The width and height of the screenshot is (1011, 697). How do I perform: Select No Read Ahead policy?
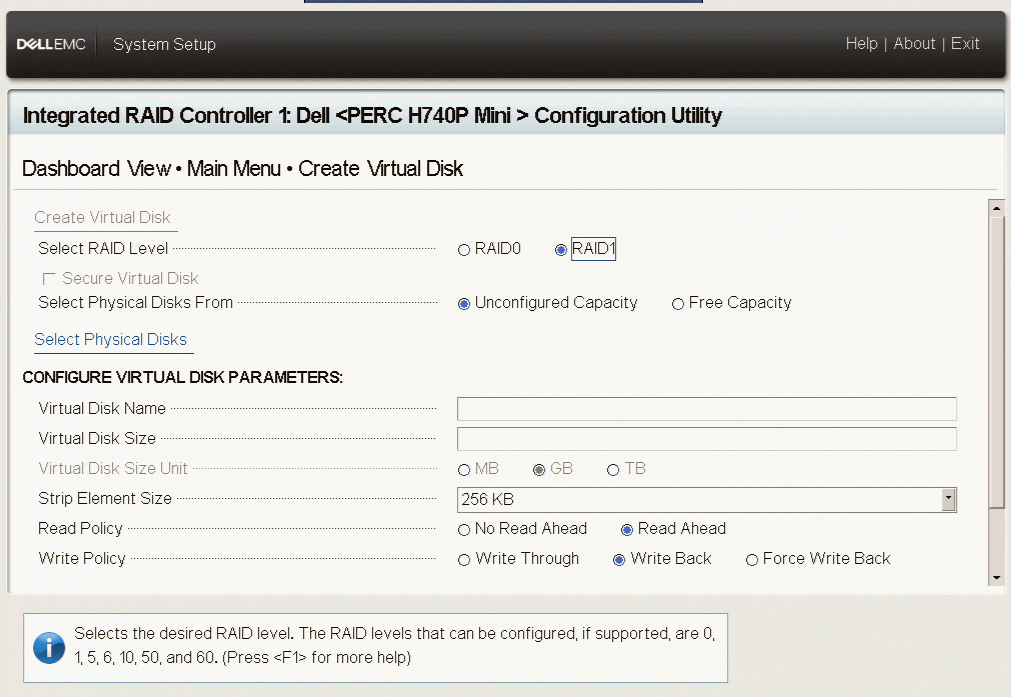click(464, 530)
